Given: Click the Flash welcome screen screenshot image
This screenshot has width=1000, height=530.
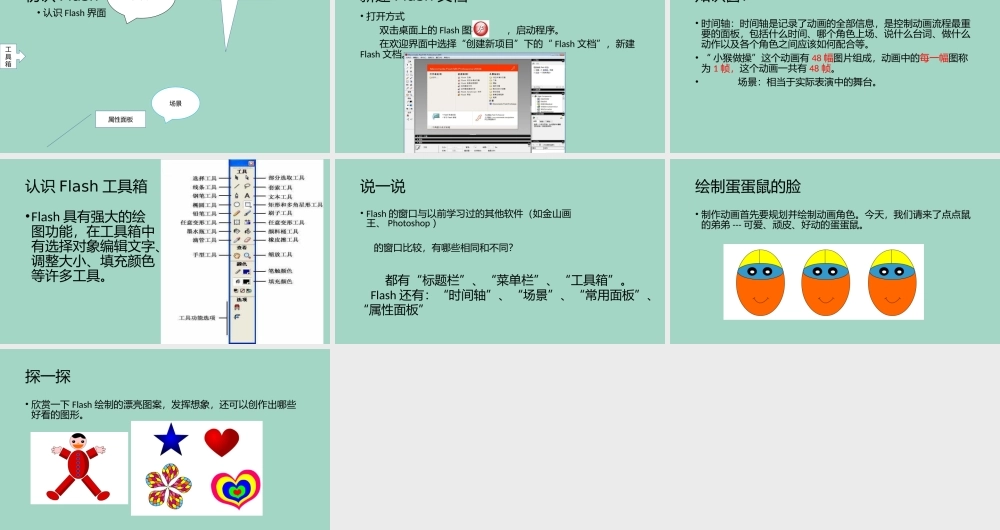Looking at the screenshot, I should coord(485,103).
